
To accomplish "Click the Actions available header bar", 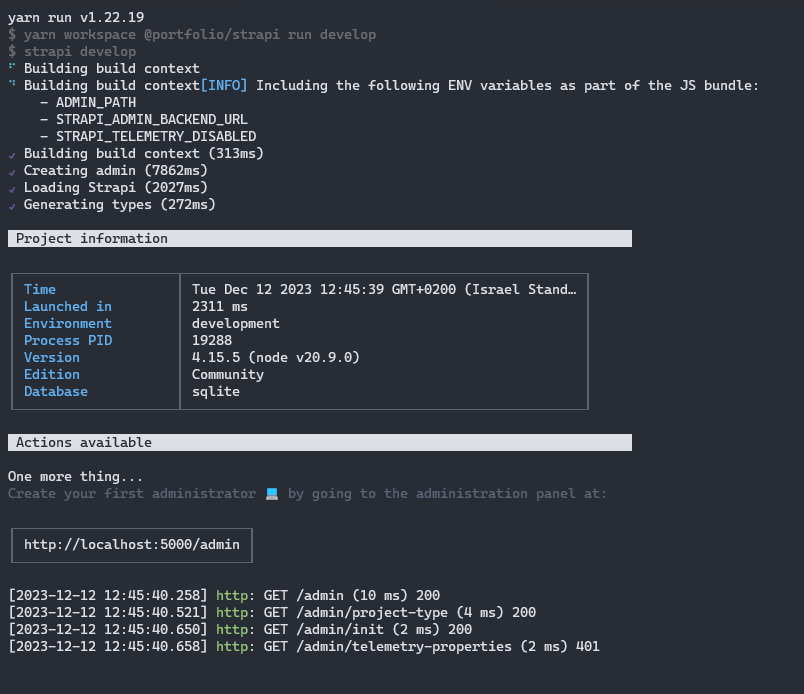I will click(320, 443).
